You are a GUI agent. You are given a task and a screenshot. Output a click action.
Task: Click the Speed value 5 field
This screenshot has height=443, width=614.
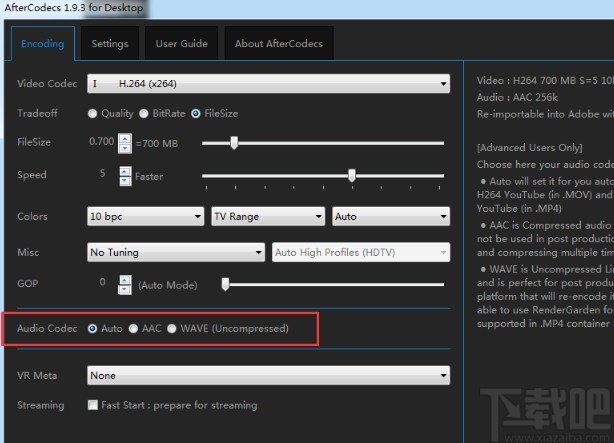pyautogui.click(x=102, y=174)
